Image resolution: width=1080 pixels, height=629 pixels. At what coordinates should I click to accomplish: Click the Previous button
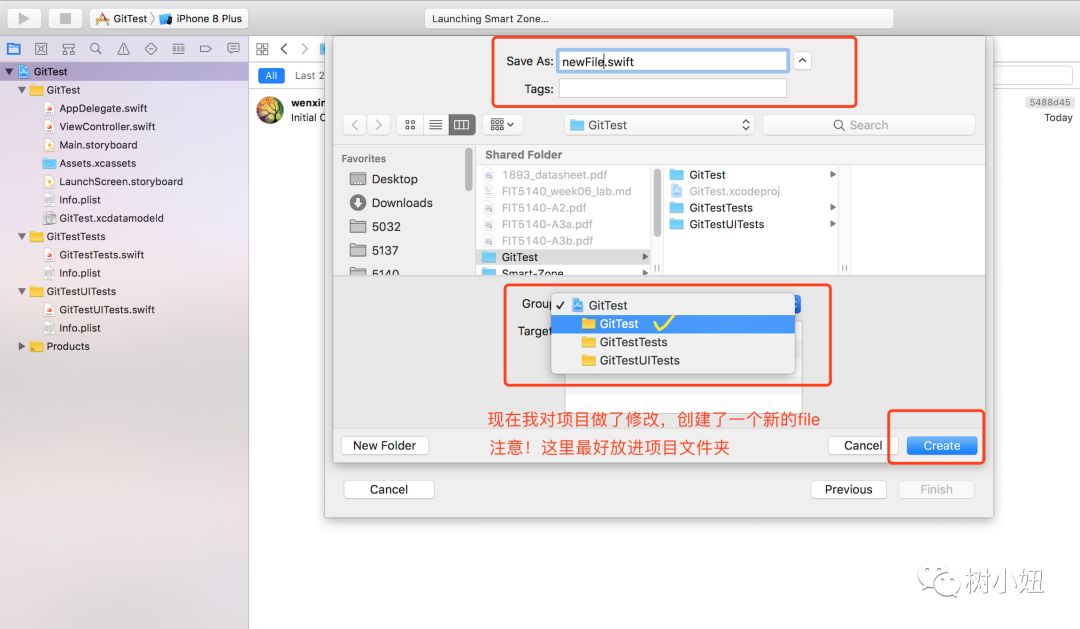(x=849, y=489)
